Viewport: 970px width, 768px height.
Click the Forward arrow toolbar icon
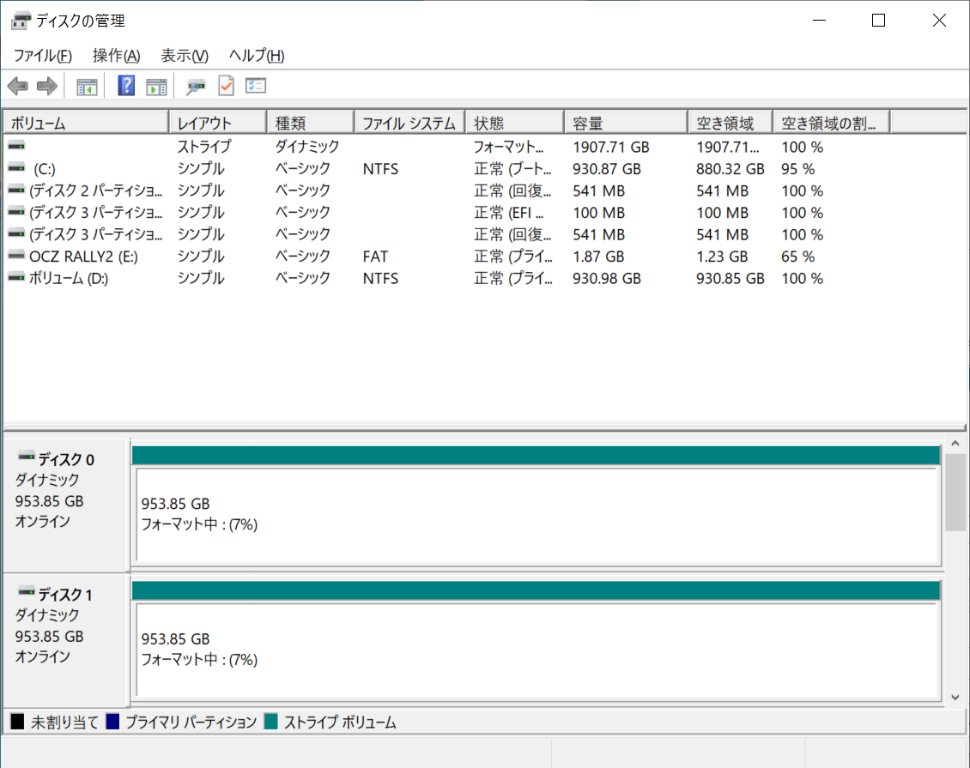(x=46, y=86)
